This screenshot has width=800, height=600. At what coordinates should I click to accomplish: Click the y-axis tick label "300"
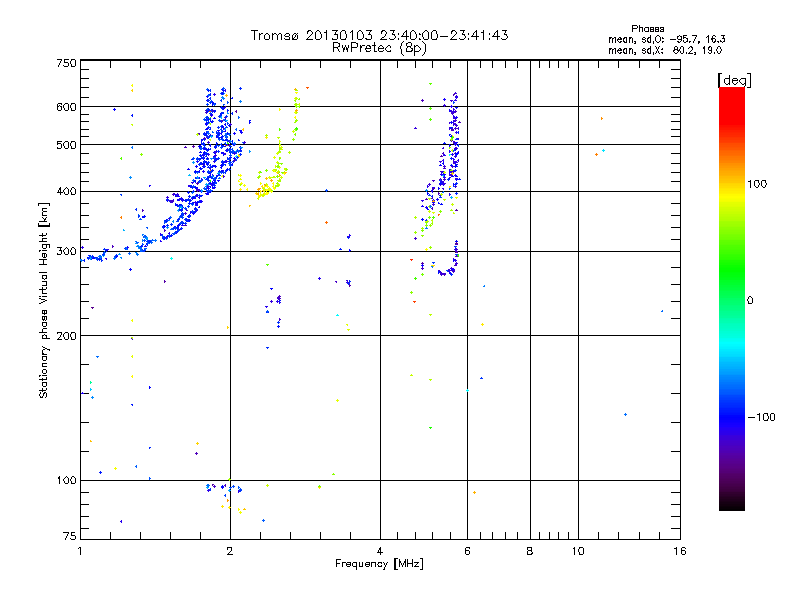(66, 251)
